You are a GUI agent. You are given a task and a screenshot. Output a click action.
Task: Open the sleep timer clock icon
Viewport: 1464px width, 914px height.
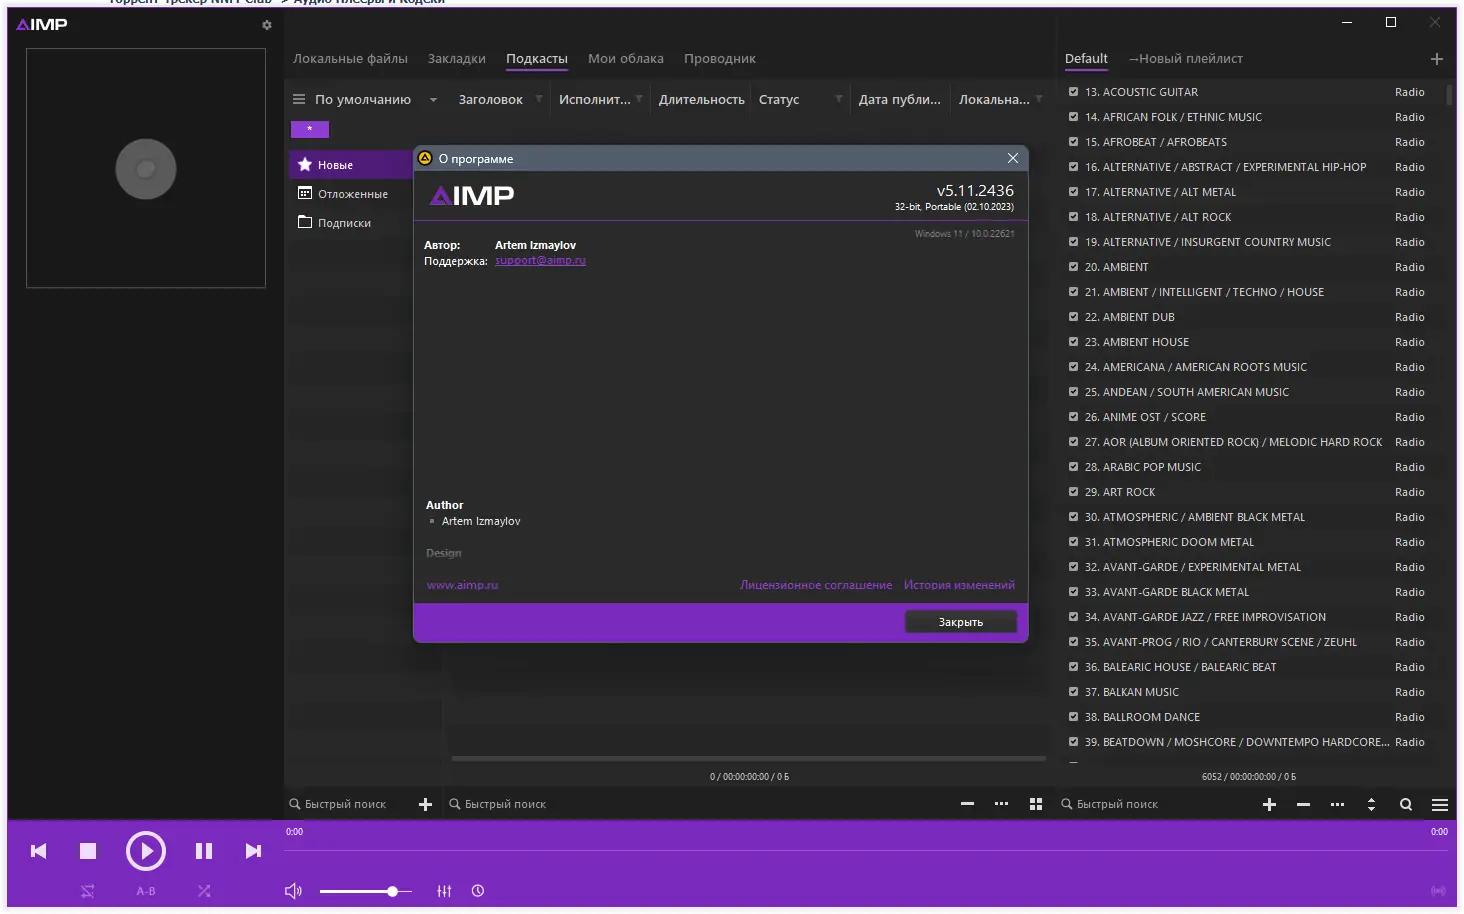tap(478, 890)
